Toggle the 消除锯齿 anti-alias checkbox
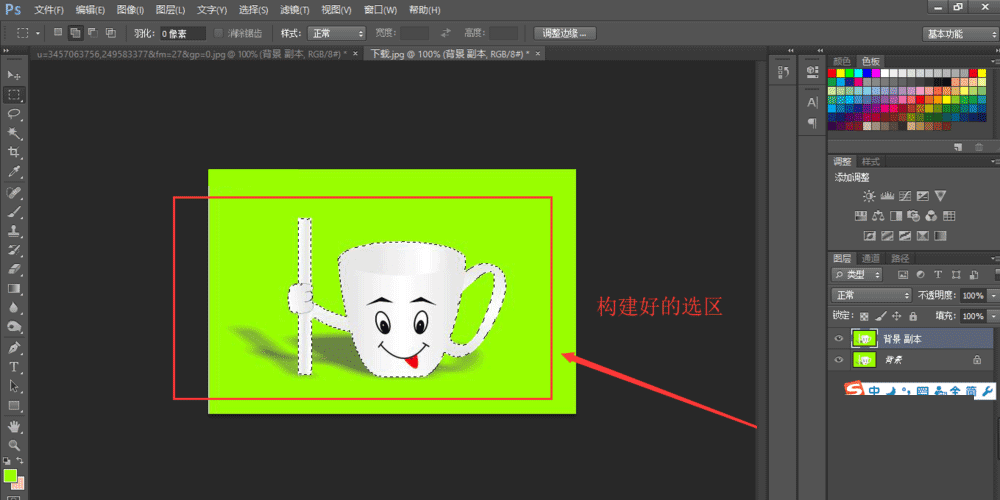This screenshot has height=500, width=1000. click(219, 33)
